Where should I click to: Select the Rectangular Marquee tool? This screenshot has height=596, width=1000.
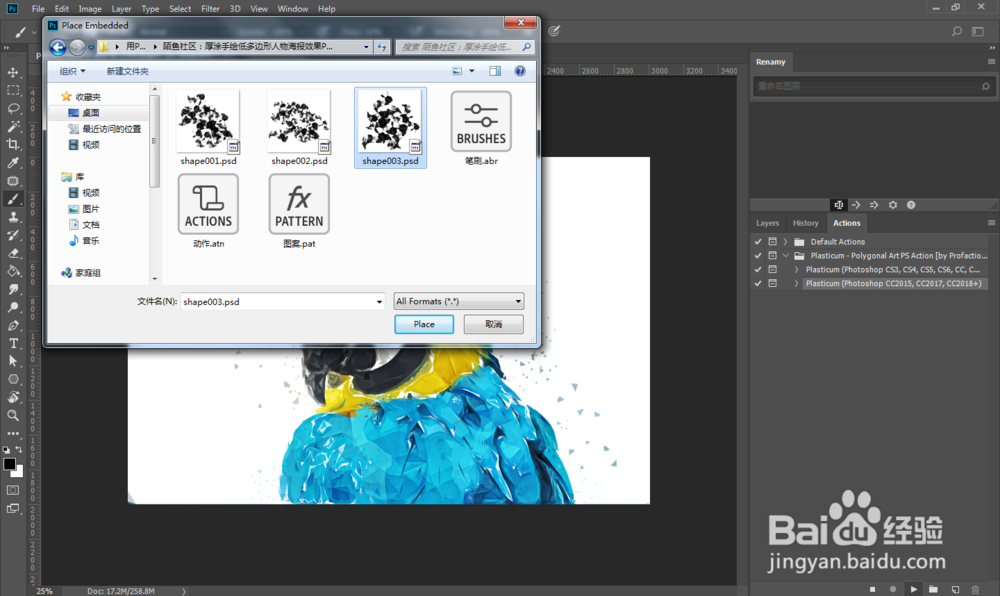(13, 91)
